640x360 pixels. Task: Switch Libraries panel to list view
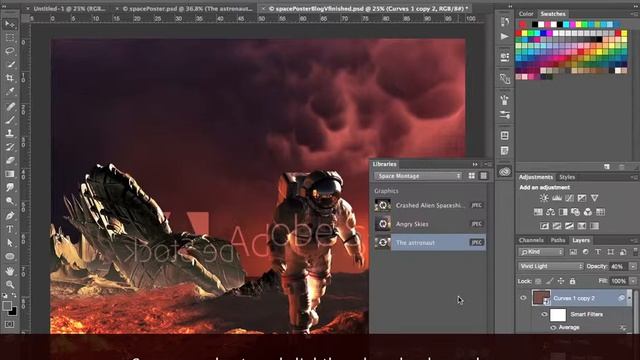pos(484,176)
